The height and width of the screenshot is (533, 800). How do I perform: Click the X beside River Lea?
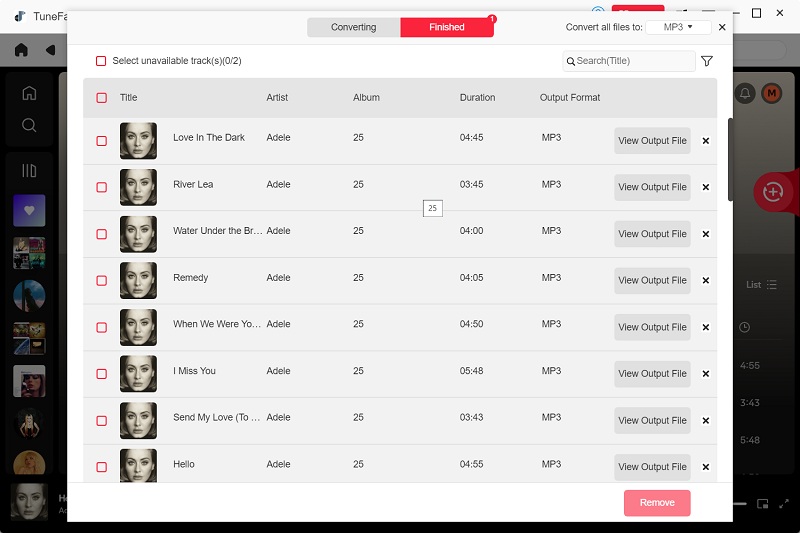[x=705, y=187]
